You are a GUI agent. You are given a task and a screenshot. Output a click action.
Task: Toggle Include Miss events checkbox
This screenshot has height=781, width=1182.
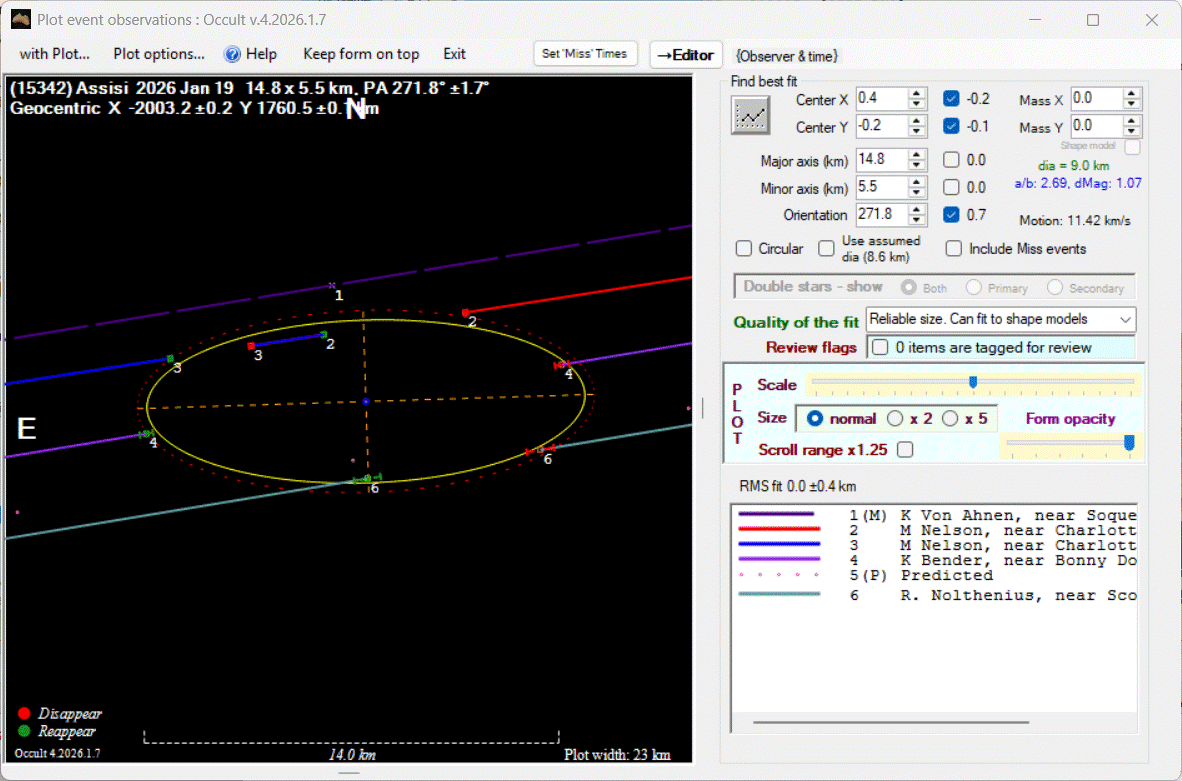coord(954,249)
